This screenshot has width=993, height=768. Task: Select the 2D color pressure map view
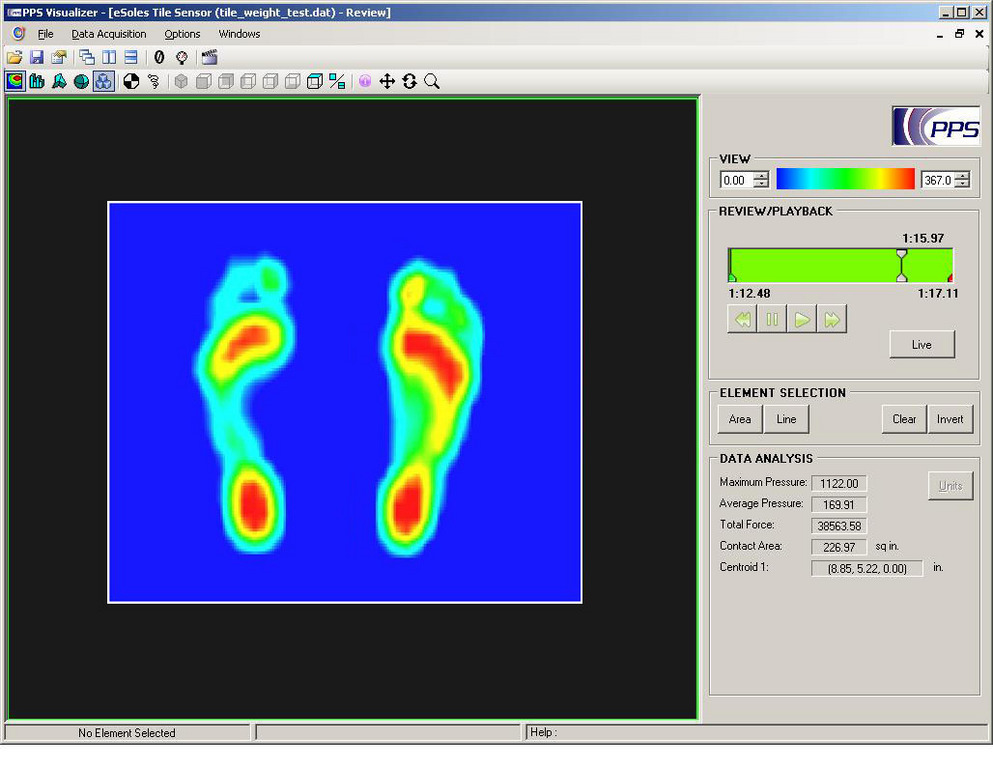(14, 82)
